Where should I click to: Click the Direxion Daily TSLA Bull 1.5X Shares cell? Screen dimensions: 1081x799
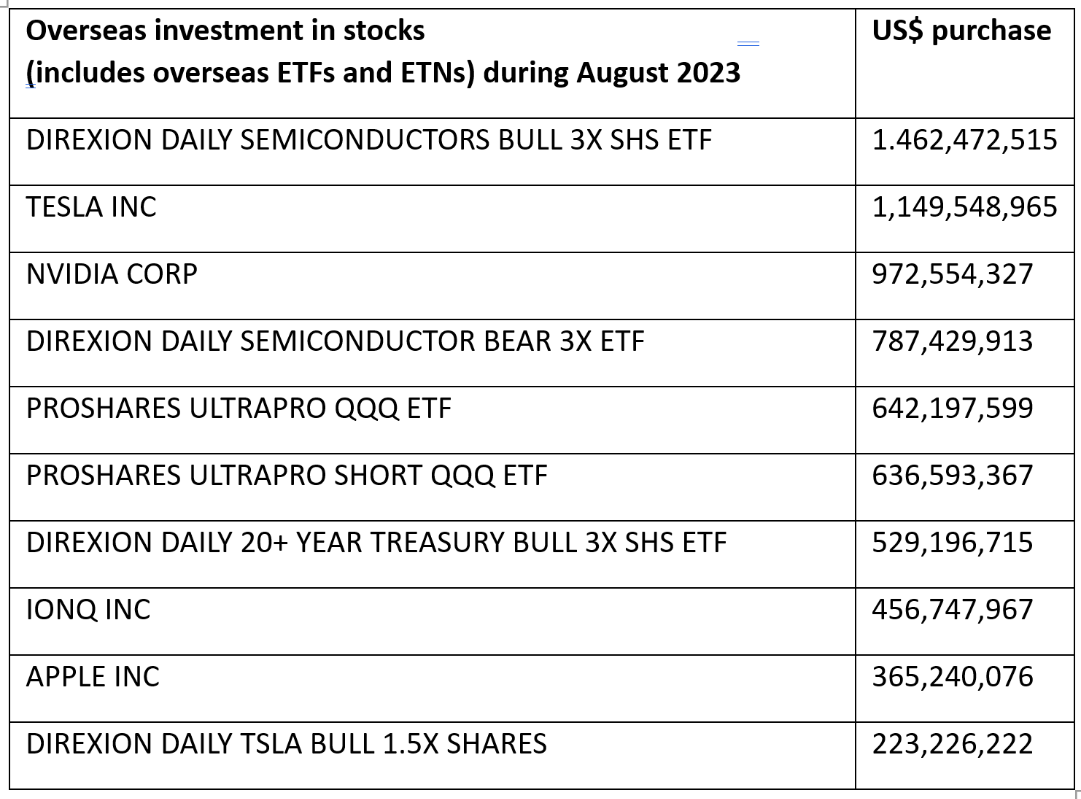tap(286, 744)
